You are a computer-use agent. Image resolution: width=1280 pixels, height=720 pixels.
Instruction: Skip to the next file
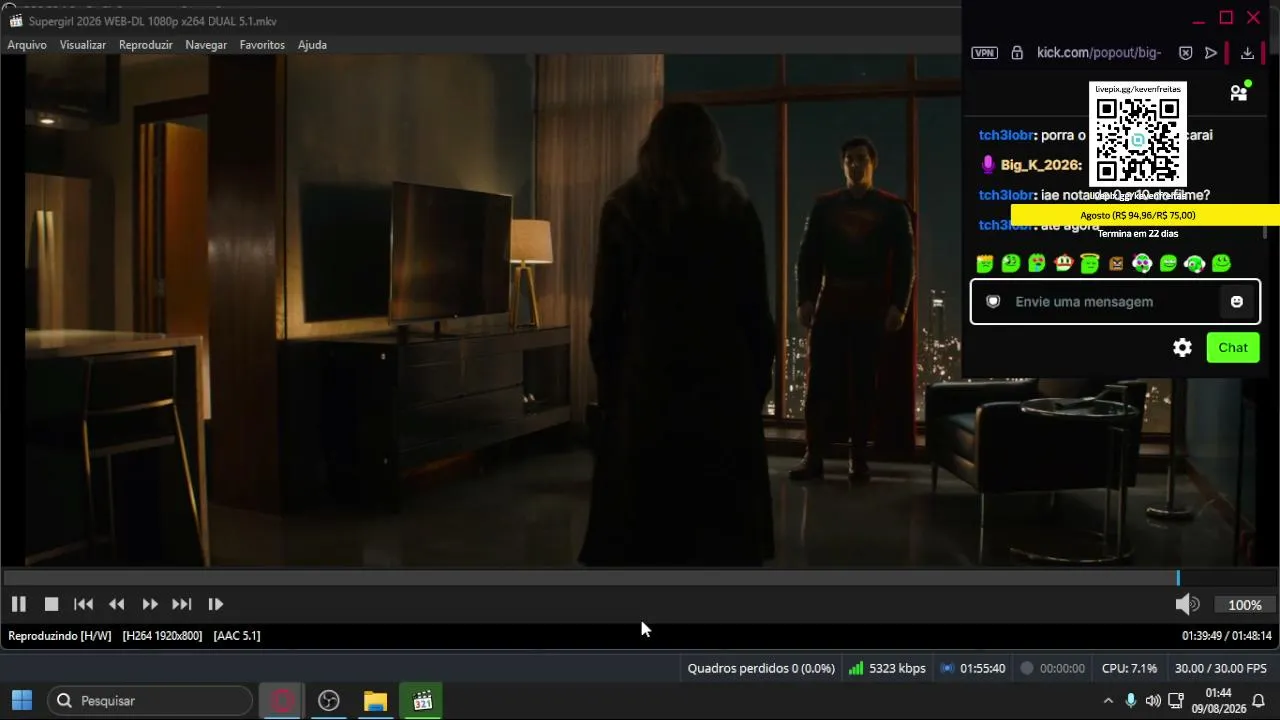(x=182, y=604)
